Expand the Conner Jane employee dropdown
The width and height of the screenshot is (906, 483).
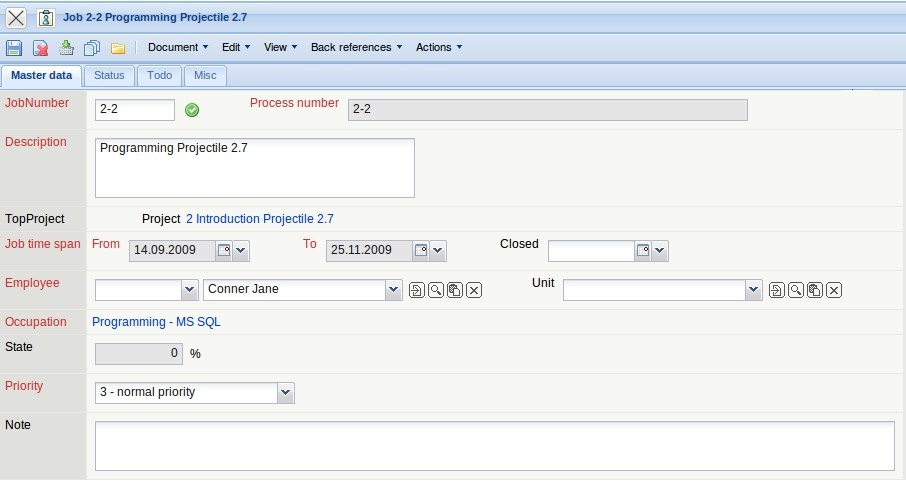[x=393, y=290]
